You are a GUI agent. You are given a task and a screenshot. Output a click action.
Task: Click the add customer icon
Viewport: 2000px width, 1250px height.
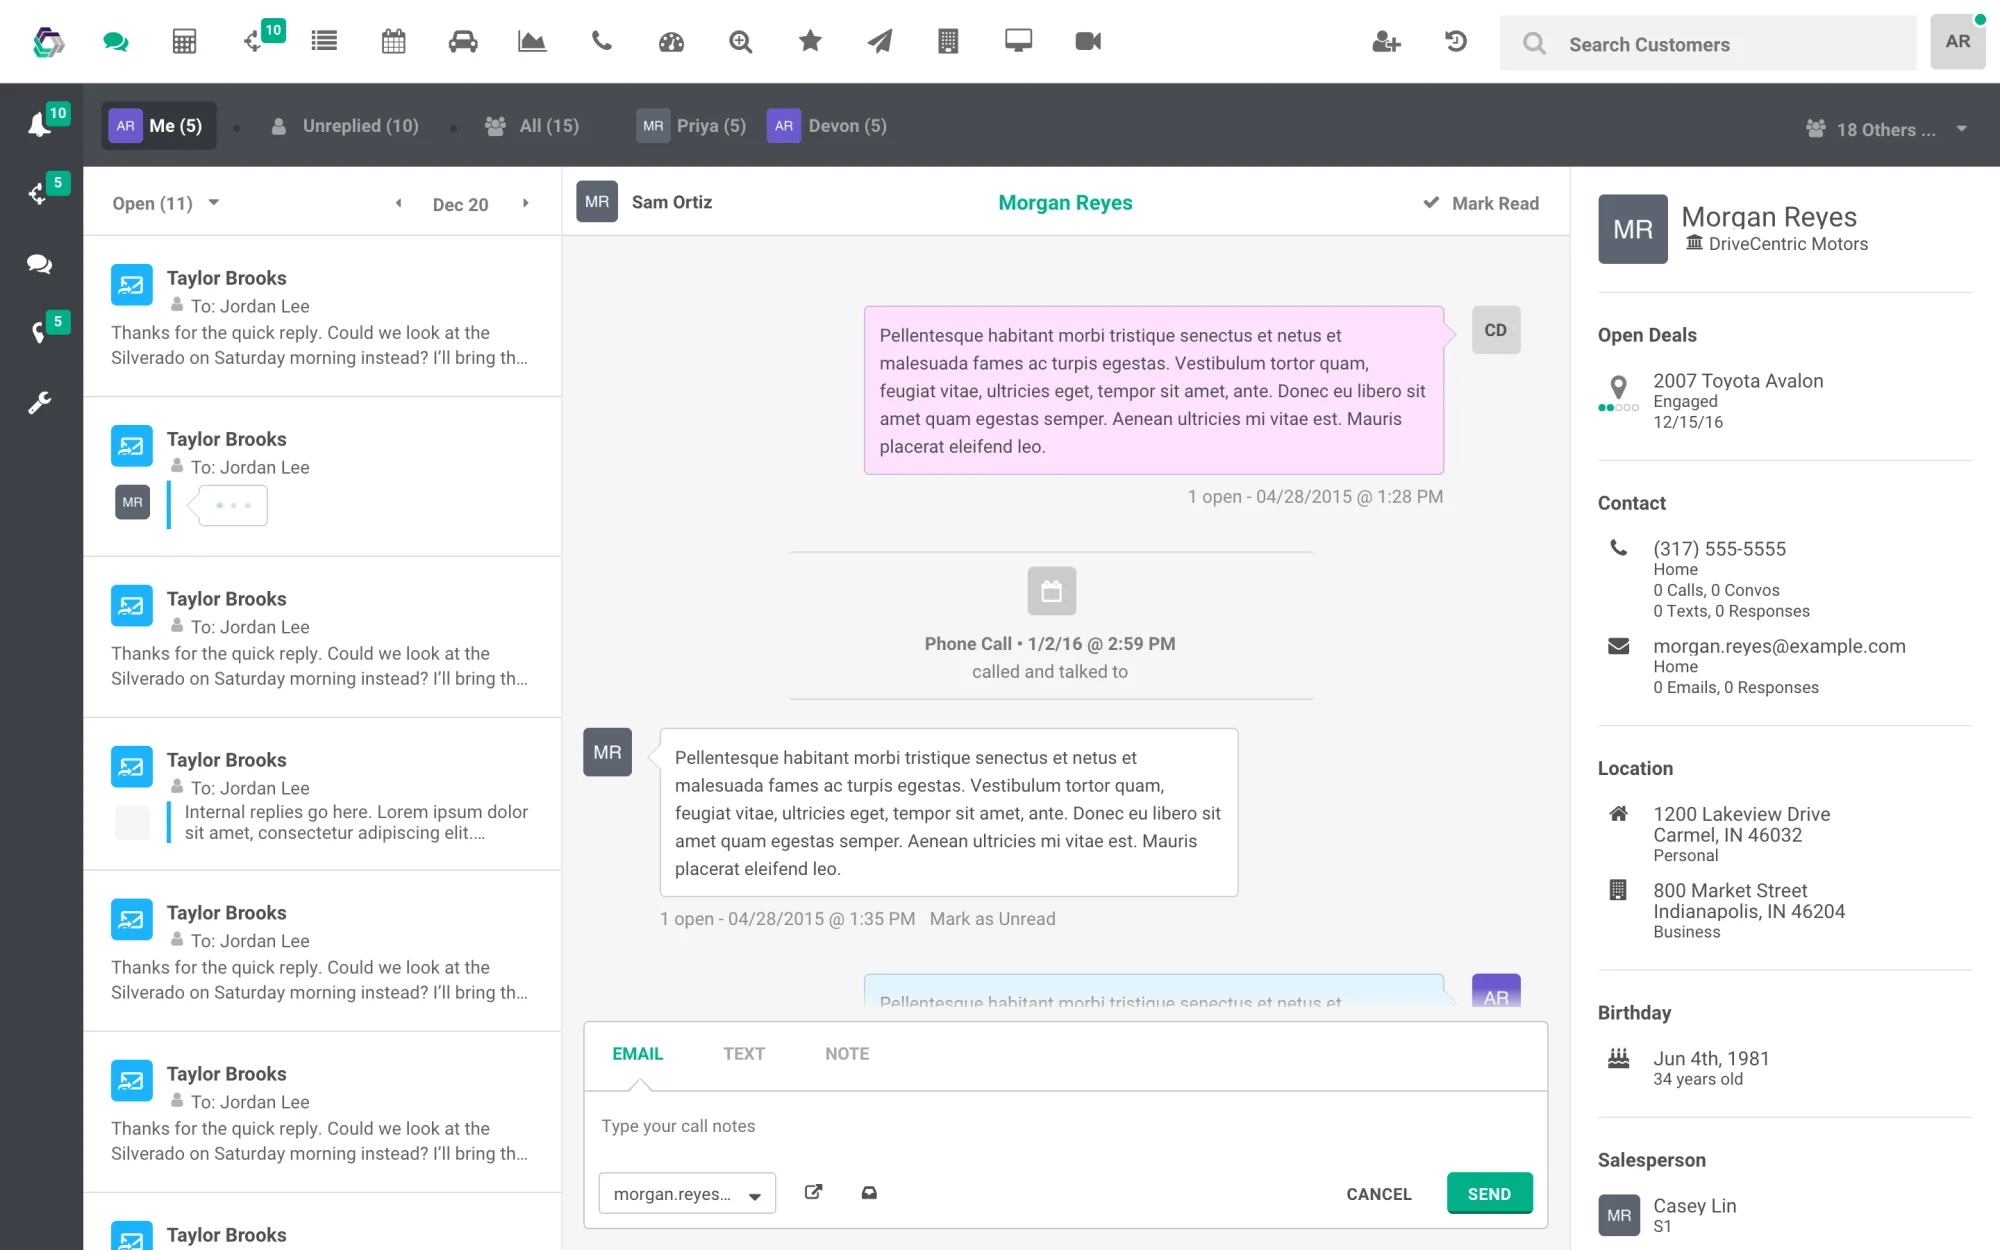tap(1386, 42)
